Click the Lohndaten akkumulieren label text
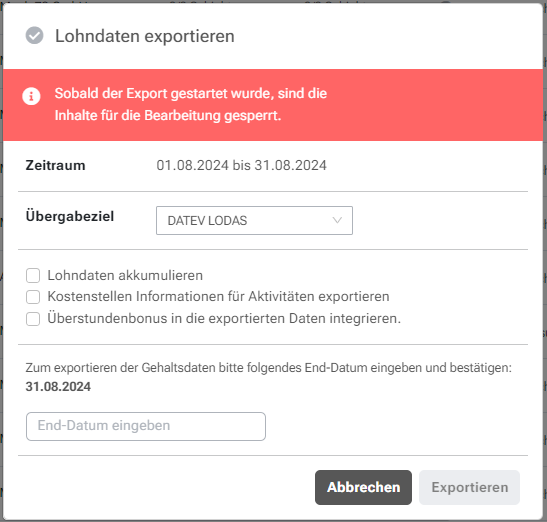Viewport: 547px width, 522px height. pyautogui.click(x=125, y=275)
